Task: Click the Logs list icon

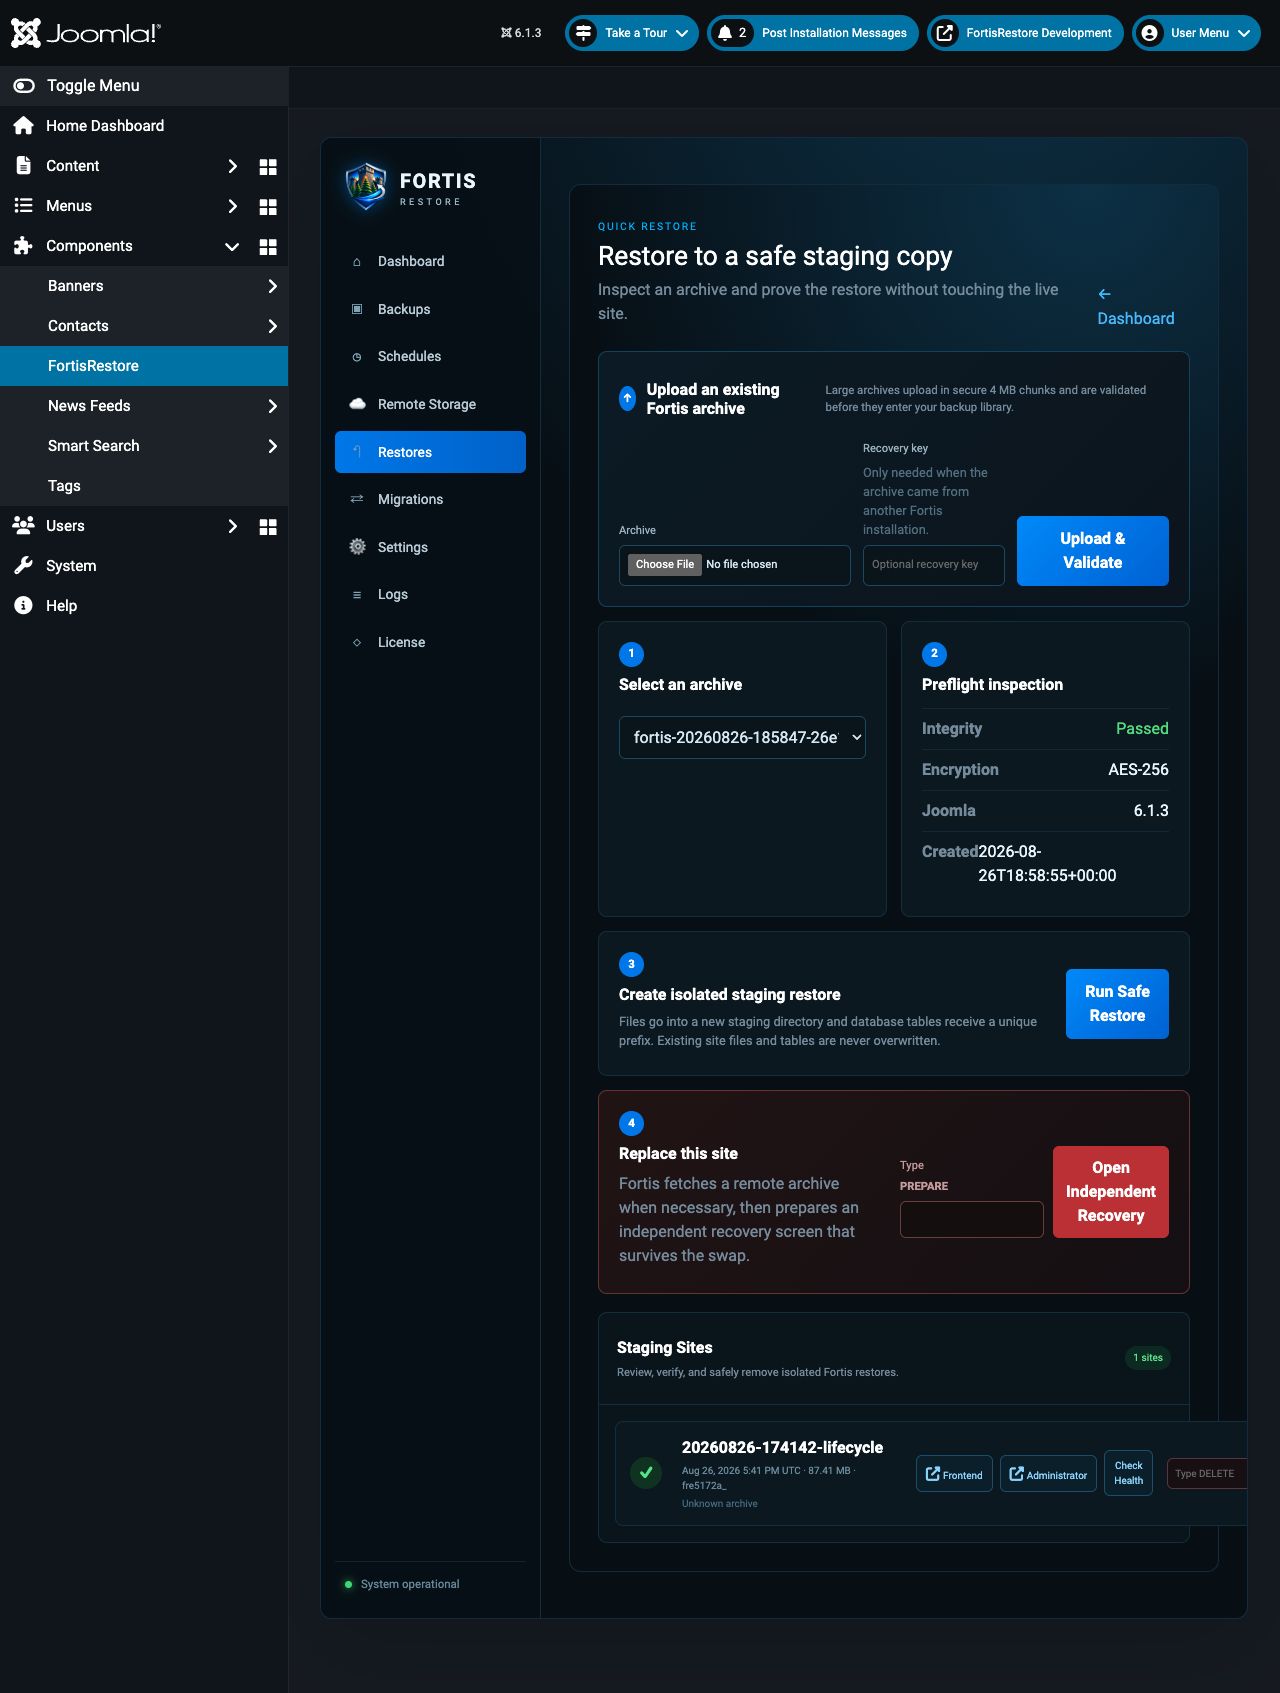Action: pos(357,595)
